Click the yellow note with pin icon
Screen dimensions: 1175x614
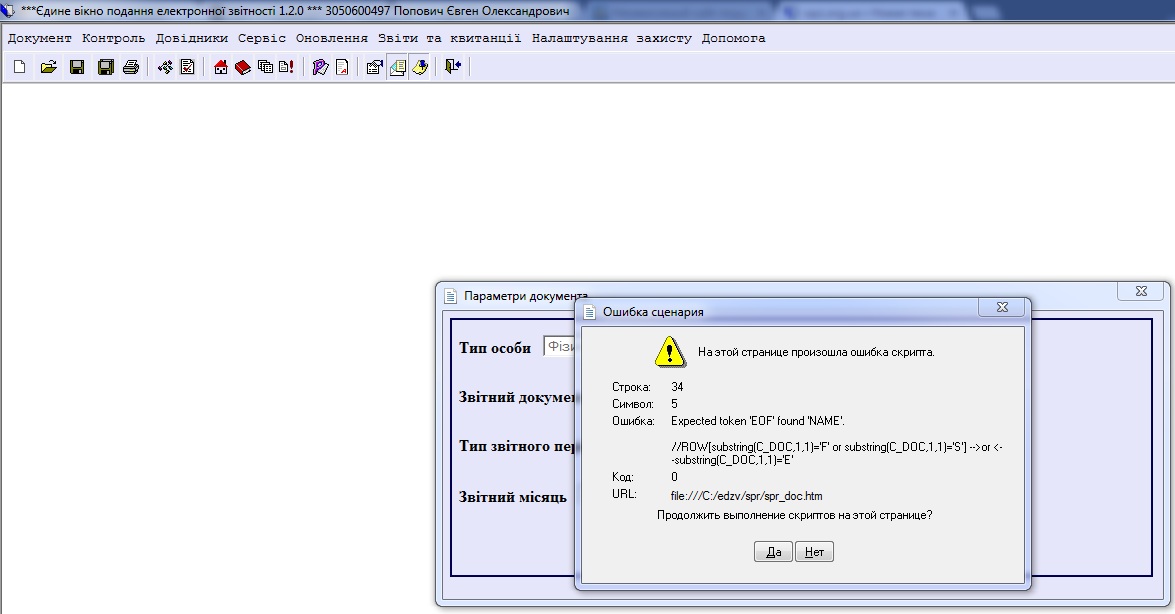coord(420,67)
